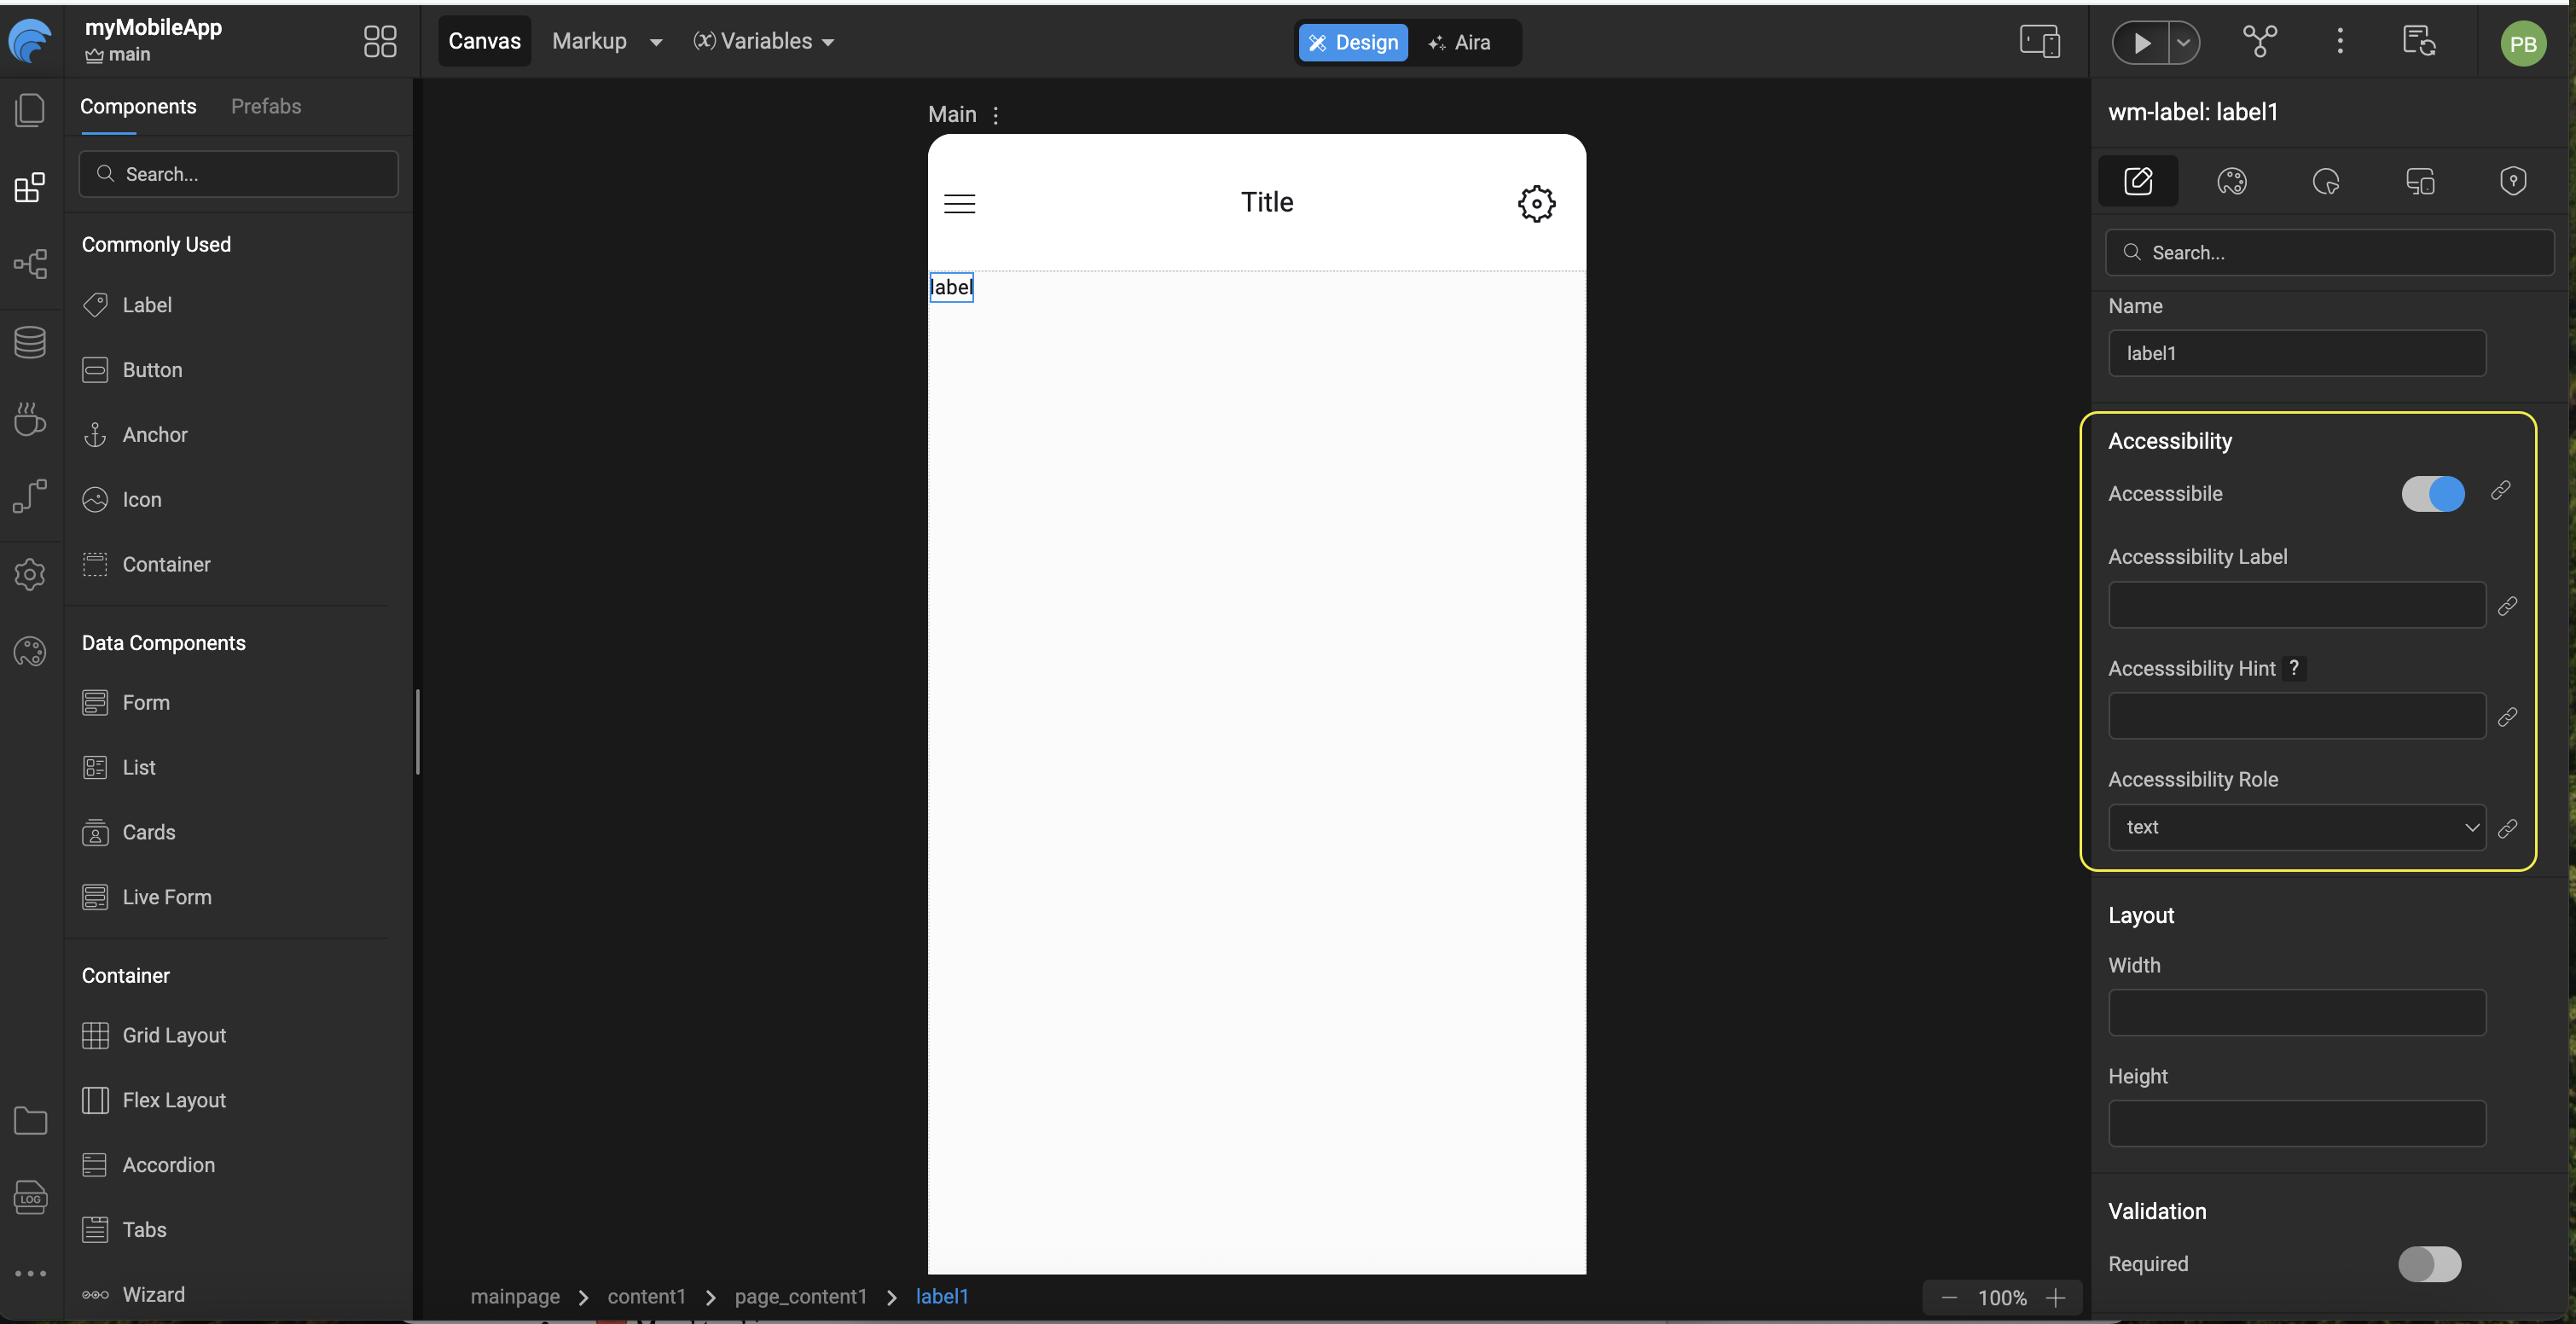The image size is (2576, 1324).
Task: Disable the Accessibile toggle
Action: click(x=2432, y=493)
